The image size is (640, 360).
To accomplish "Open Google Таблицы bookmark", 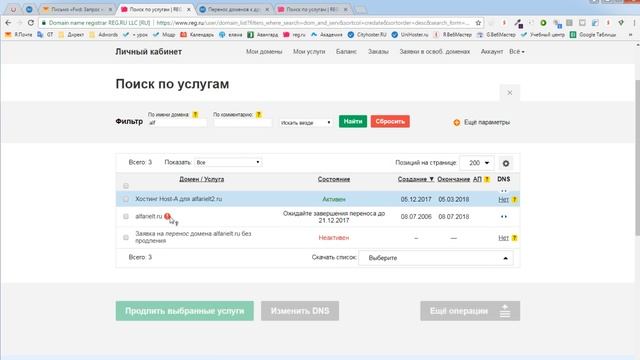I will pyautogui.click(x=593, y=35).
